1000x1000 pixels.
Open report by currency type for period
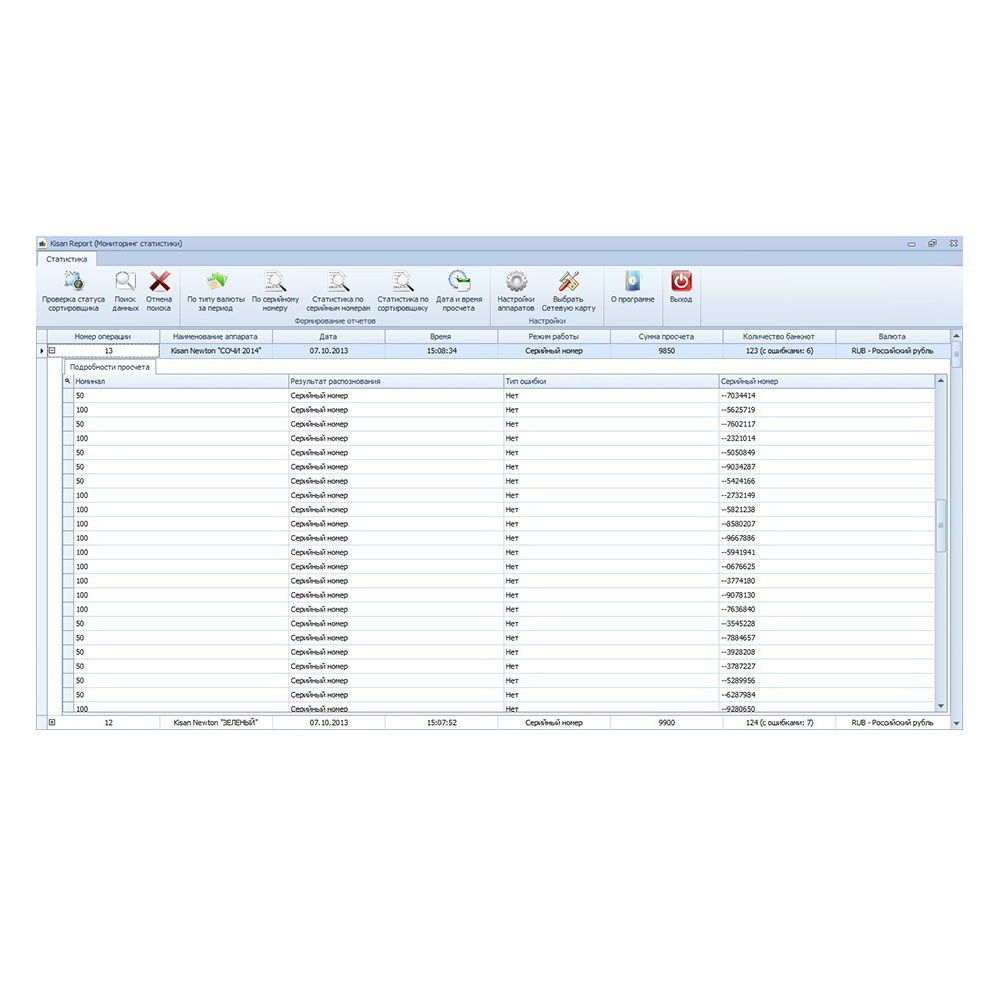[x=216, y=281]
